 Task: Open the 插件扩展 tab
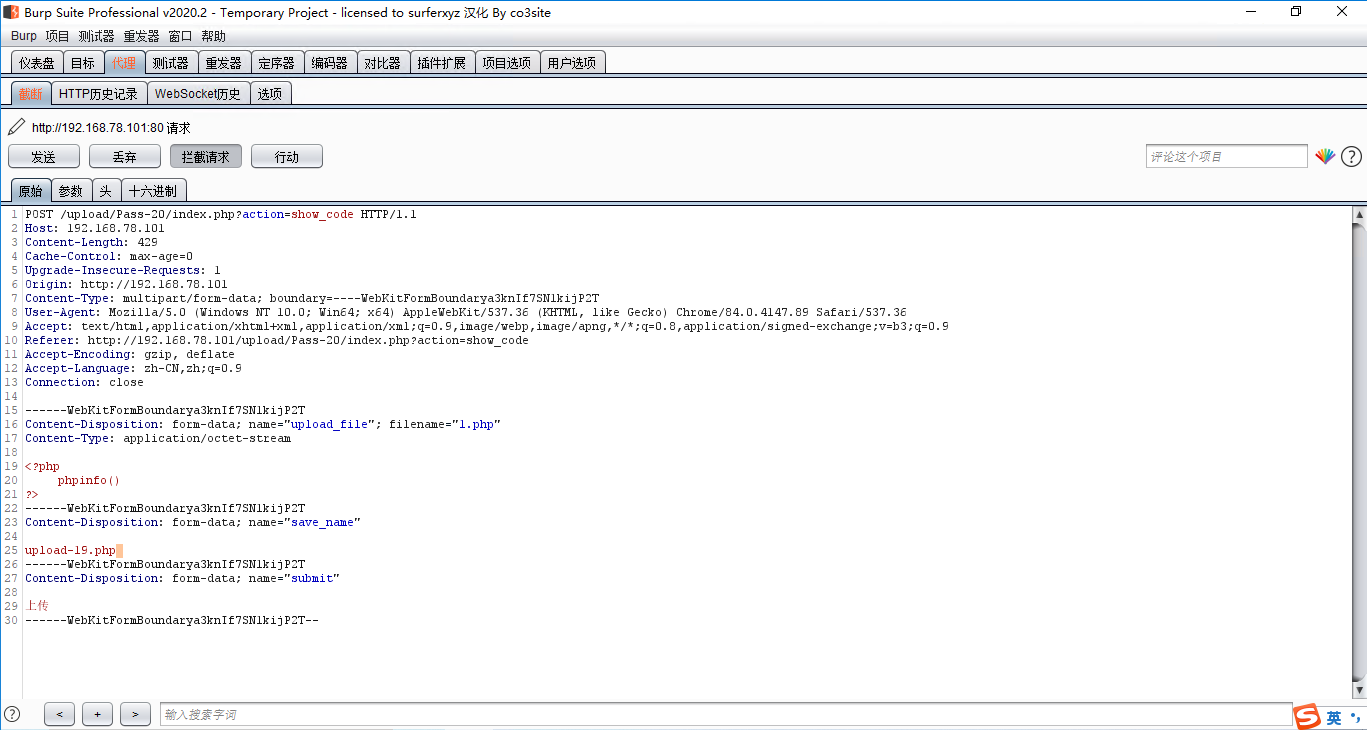coord(441,62)
